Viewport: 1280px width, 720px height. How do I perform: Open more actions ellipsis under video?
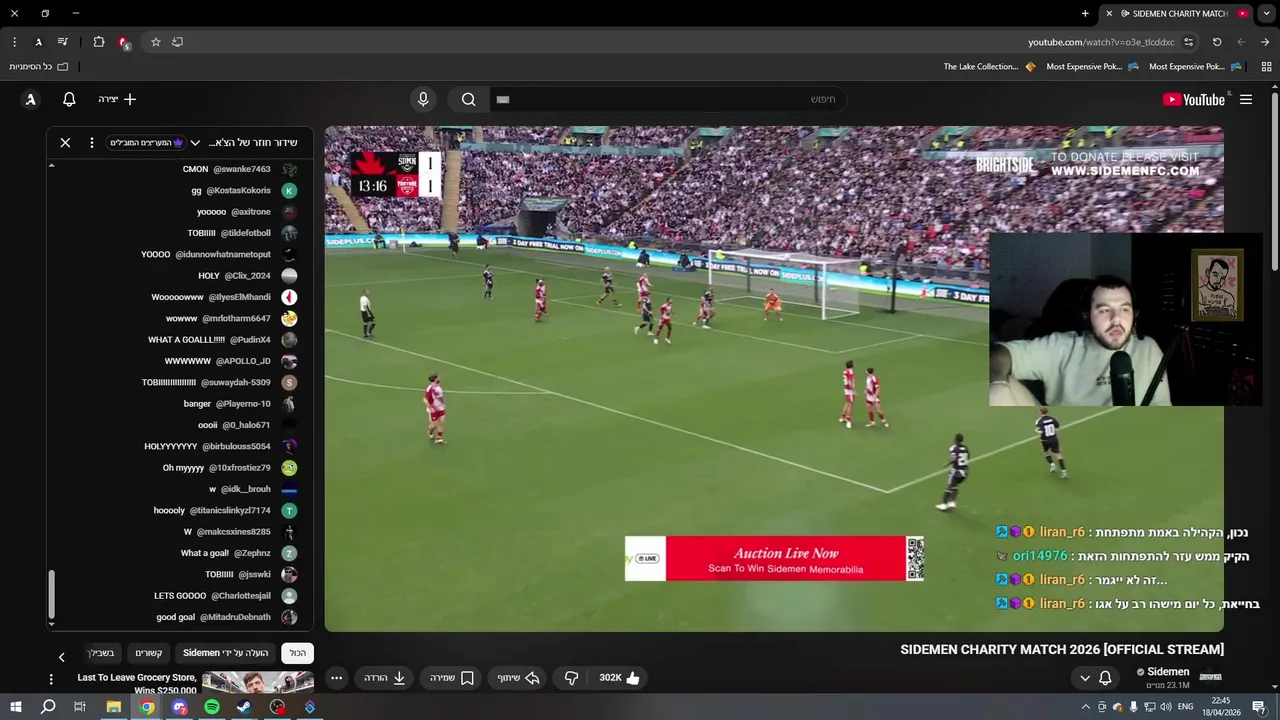(x=336, y=678)
